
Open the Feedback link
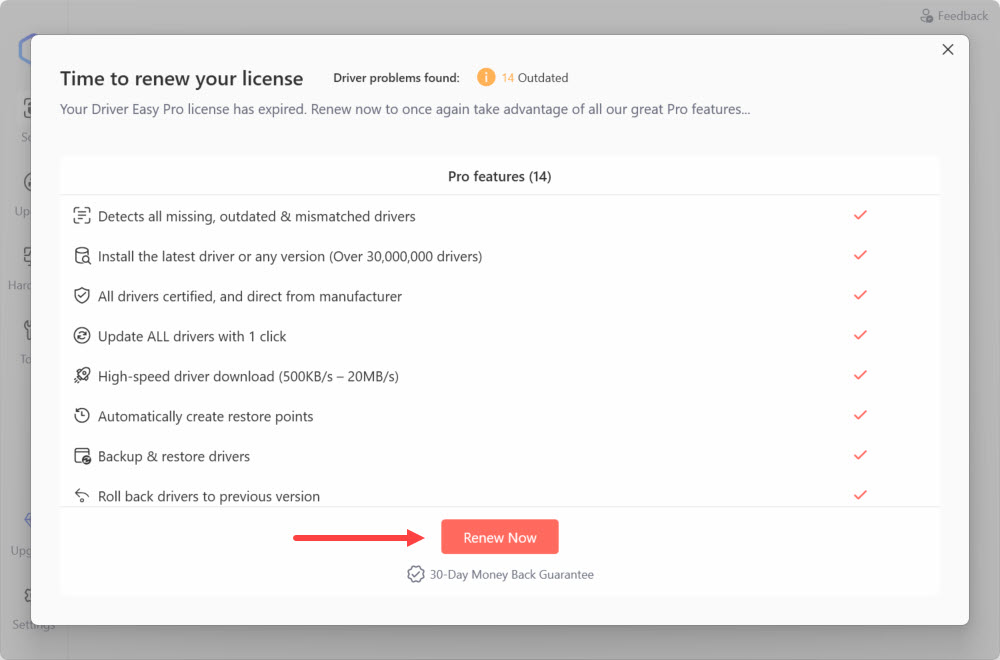pyautogui.click(x=954, y=16)
